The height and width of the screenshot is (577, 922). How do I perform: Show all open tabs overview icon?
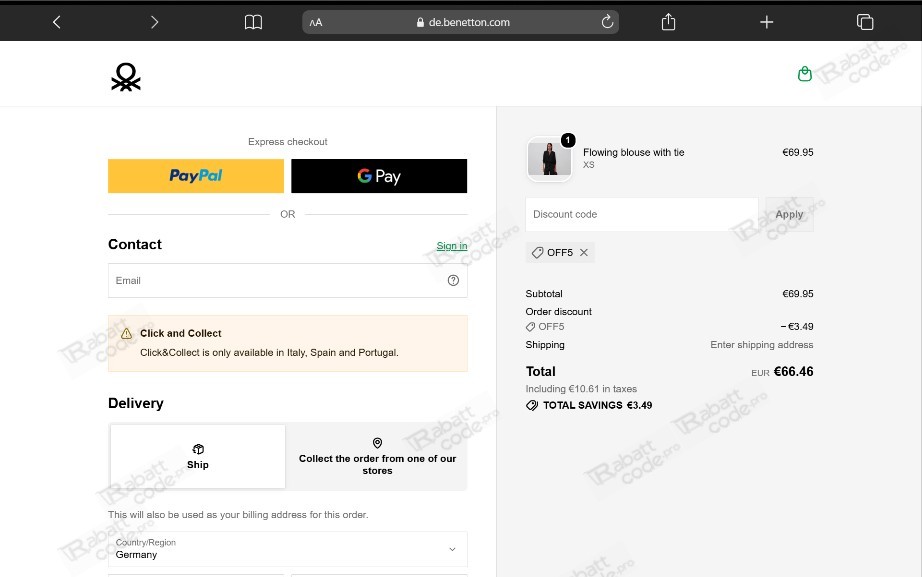pyautogui.click(x=865, y=22)
